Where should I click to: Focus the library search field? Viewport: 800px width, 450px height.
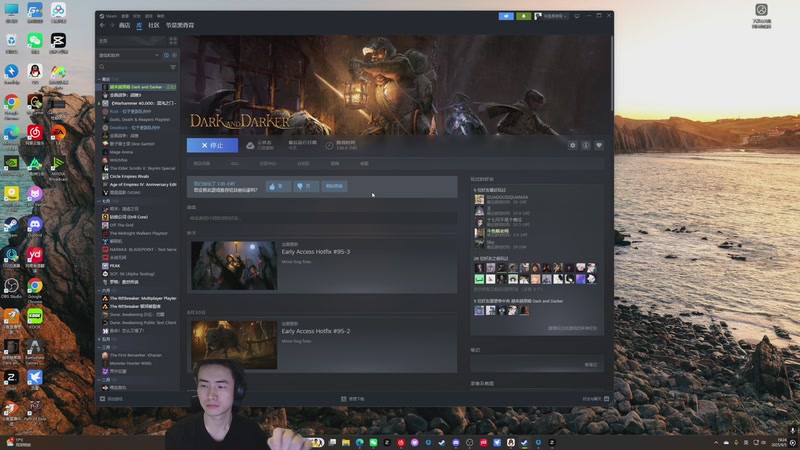pos(133,67)
